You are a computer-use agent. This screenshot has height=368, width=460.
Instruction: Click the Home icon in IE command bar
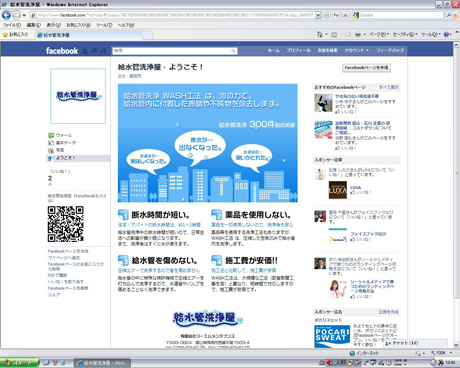coord(320,34)
